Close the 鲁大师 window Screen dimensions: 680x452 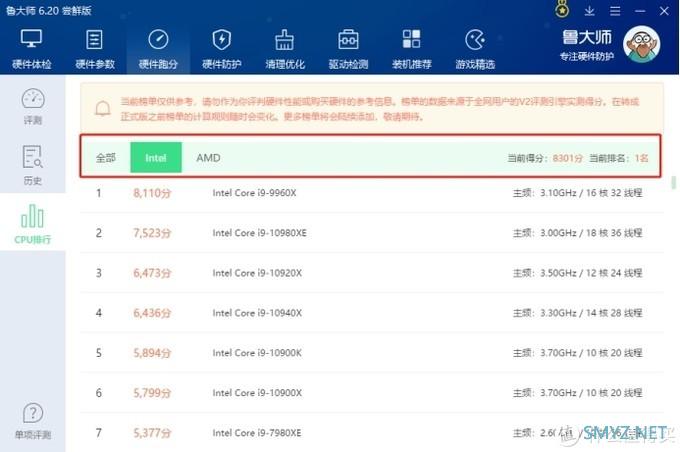(664, 11)
